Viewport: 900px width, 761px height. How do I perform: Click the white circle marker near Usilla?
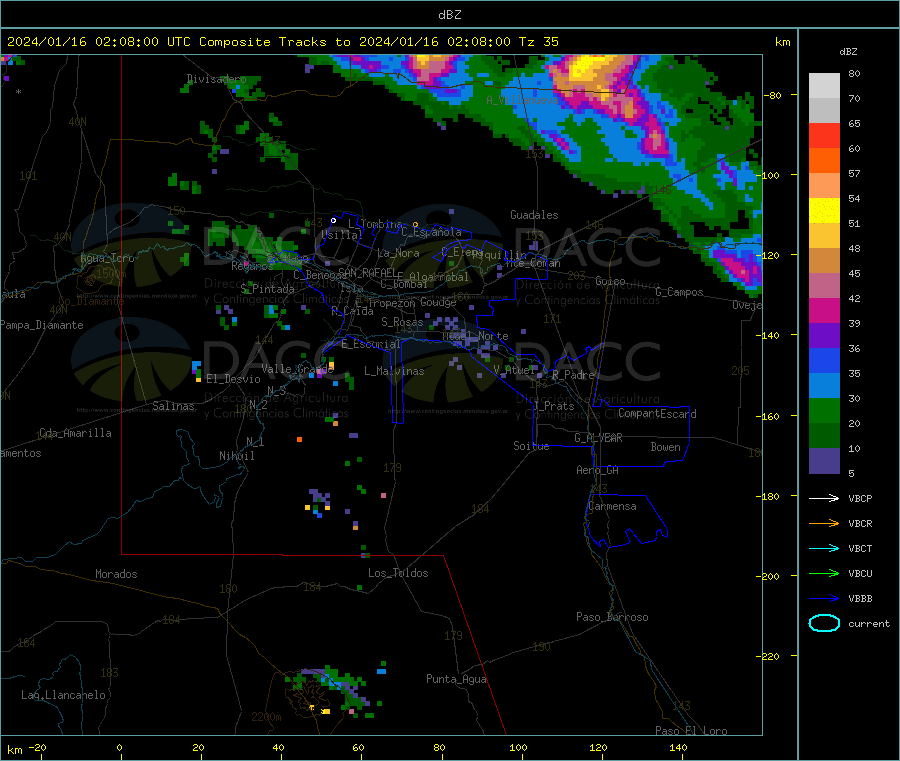[x=333, y=220]
